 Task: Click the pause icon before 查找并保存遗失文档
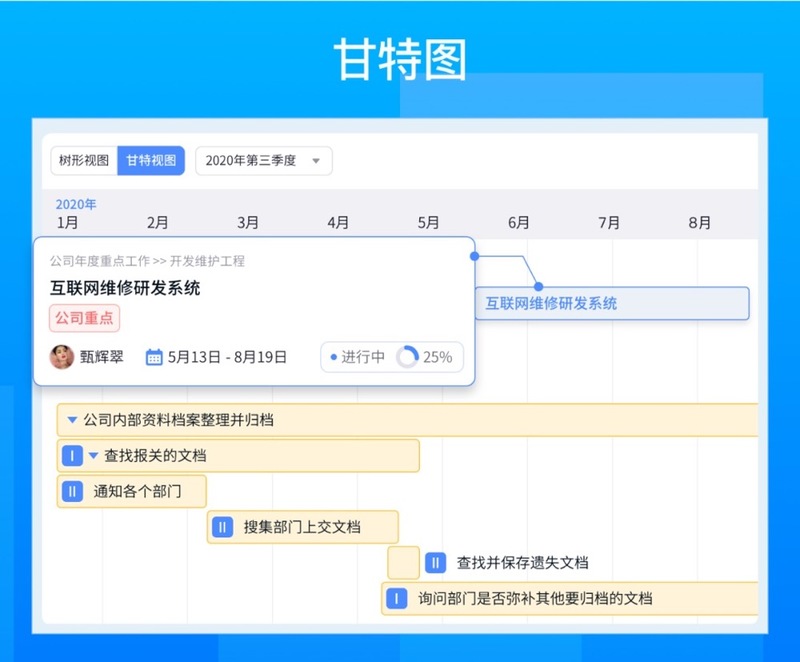[x=435, y=563]
